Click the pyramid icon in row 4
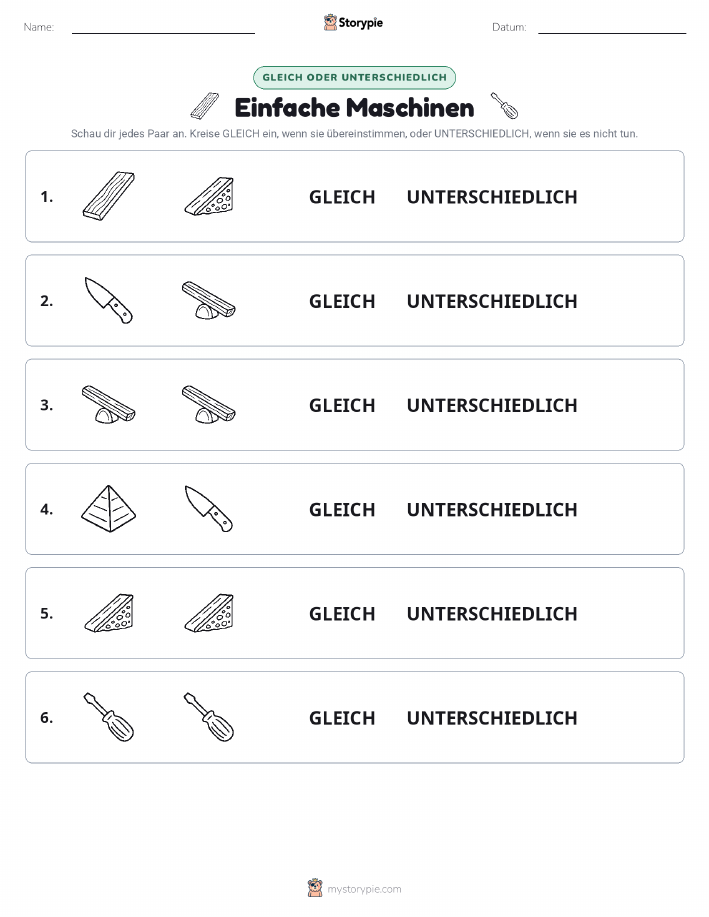Screen dimensions: 709x917 109,508
